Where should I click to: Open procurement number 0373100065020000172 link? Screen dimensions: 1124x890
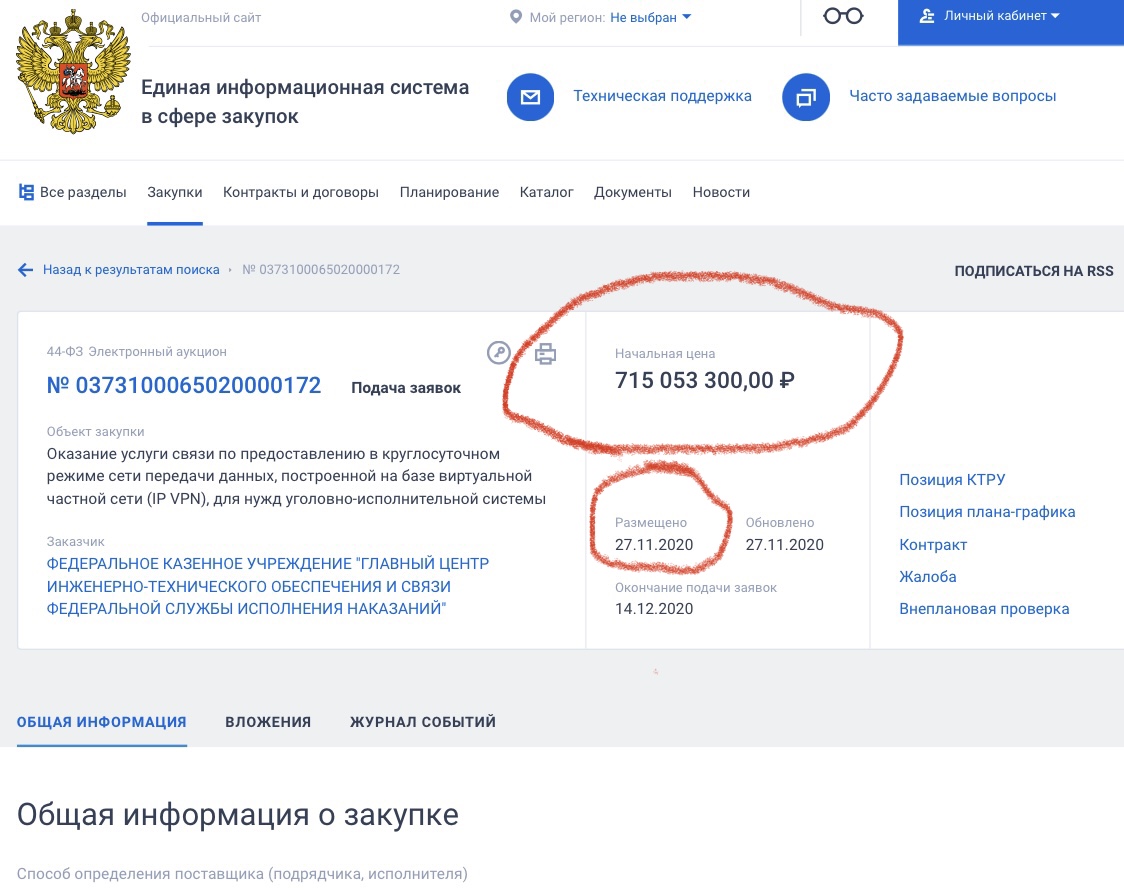[x=184, y=386]
